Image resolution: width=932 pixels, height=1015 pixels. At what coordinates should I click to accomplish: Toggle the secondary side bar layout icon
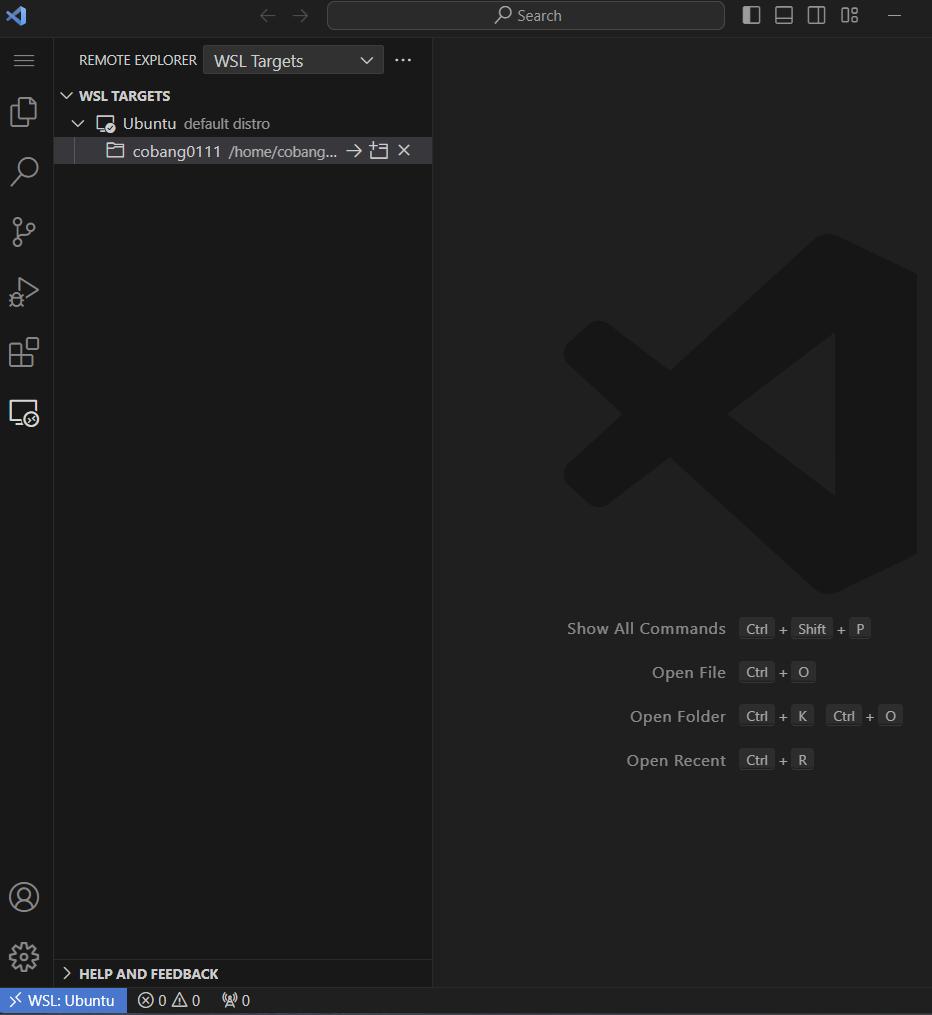pyautogui.click(x=817, y=15)
